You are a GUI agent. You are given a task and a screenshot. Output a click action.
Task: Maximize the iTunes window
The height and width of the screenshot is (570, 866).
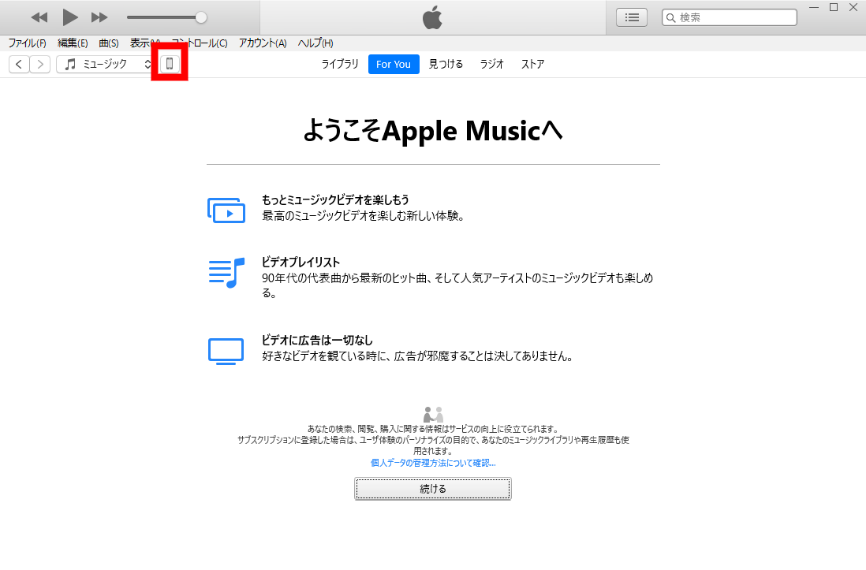tap(834, 8)
